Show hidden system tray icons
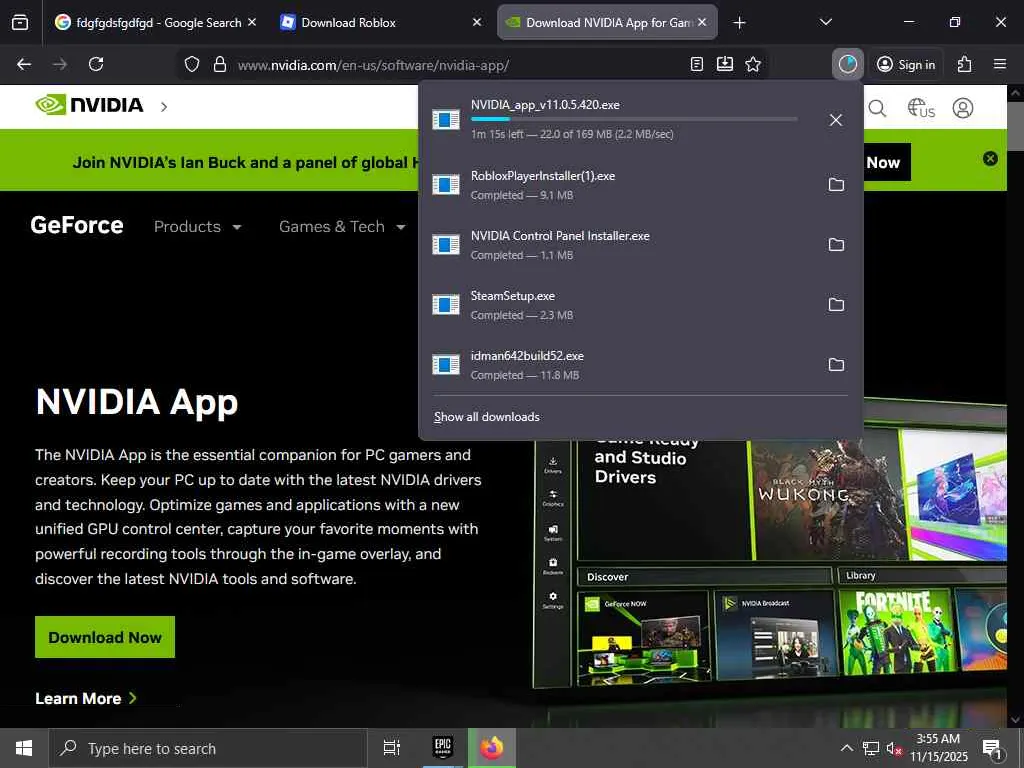The image size is (1024, 768). coord(846,748)
